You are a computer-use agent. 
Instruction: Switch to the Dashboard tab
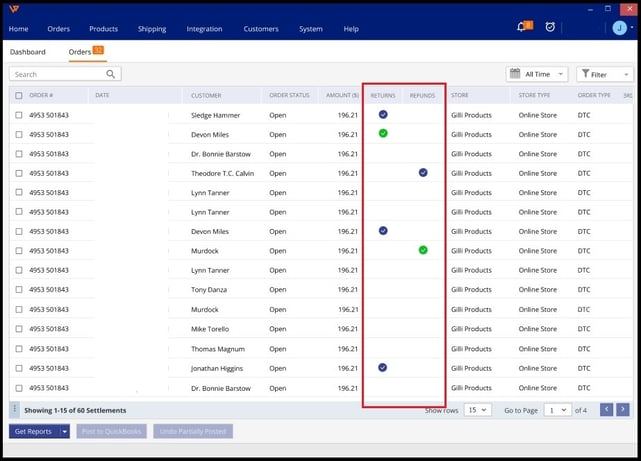(x=28, y=52)
